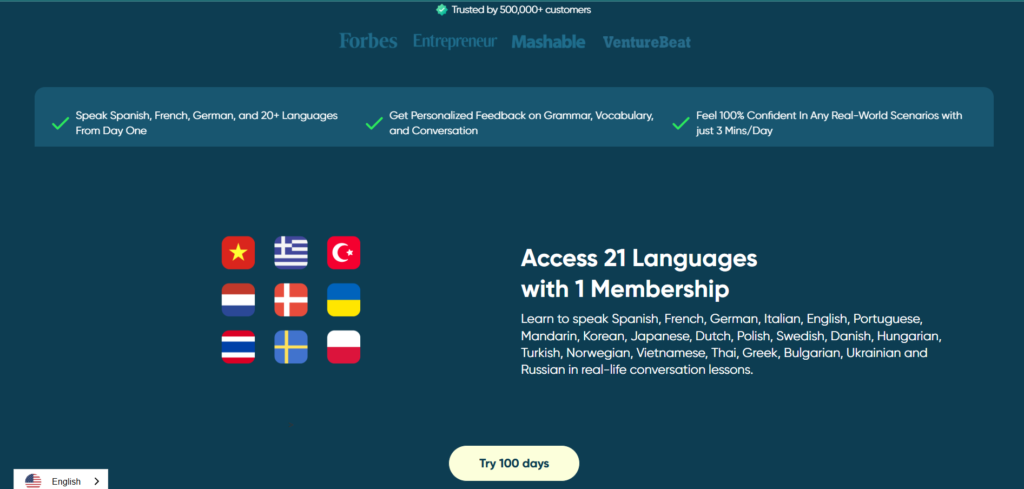Click the Try 100 days button

click(514, 464)
